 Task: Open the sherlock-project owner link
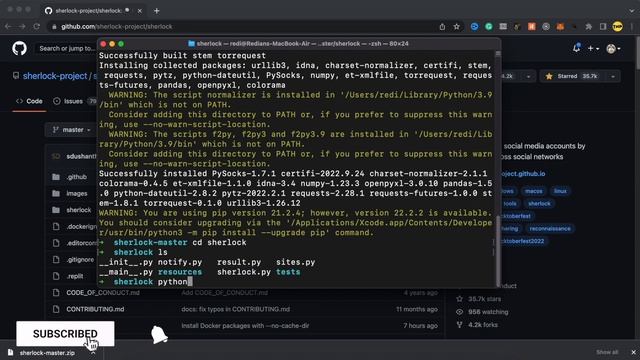click(55, 76)
